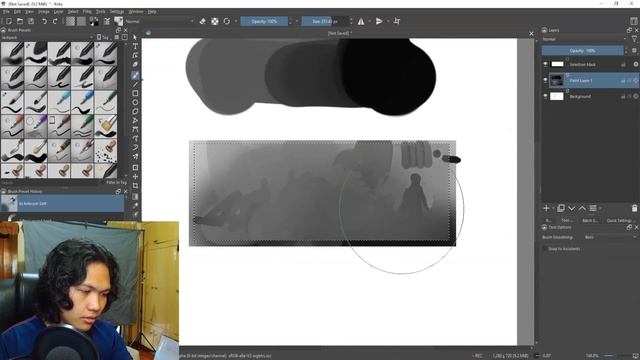
Task: Reload the original brush preset
Action: [x=227, y=21]
